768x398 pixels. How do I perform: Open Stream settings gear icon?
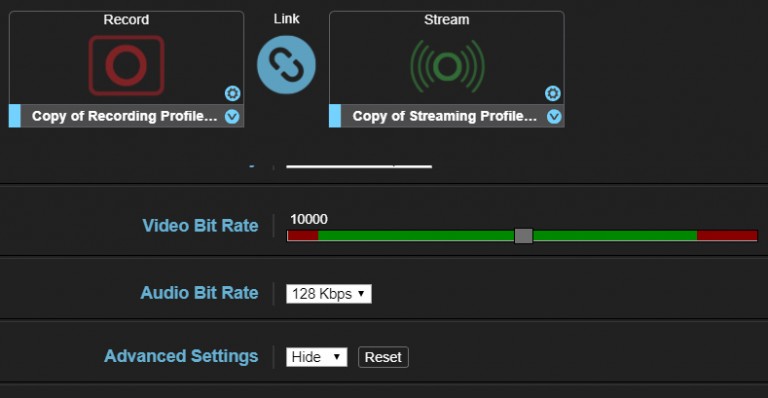pos(552,93)
